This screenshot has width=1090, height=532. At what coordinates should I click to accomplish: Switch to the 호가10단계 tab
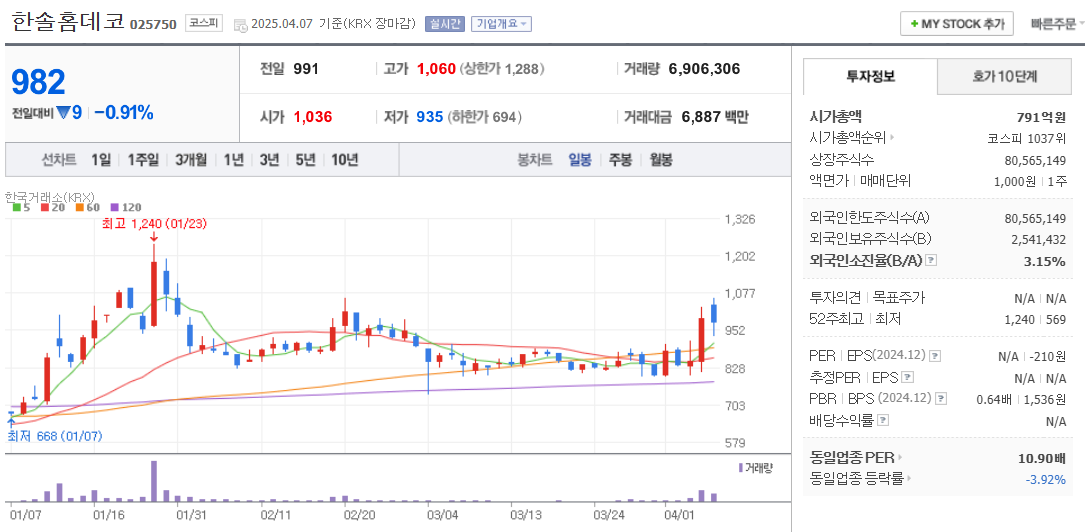1004,76
